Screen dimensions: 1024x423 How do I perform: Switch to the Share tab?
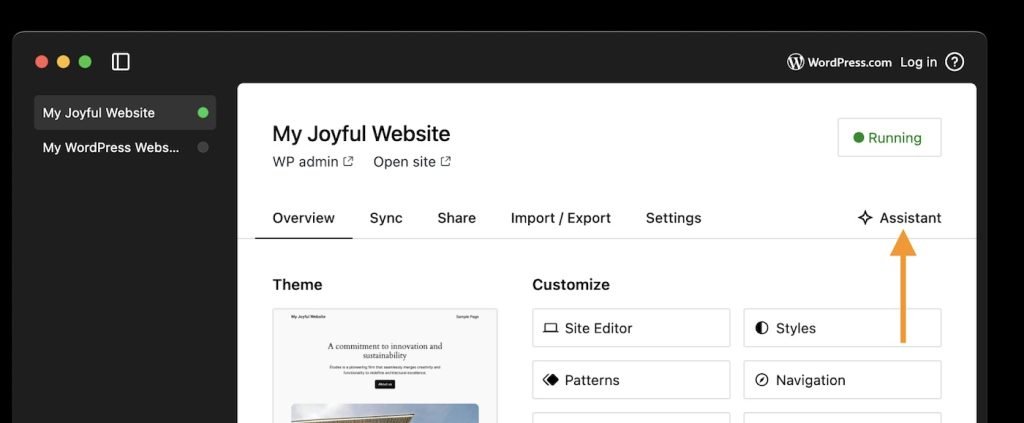456,218
